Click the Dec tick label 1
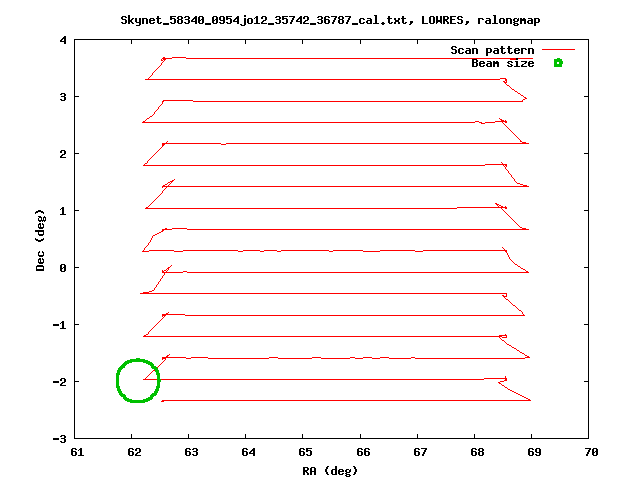This screenshot has width=640, height=480. (63, 211)
